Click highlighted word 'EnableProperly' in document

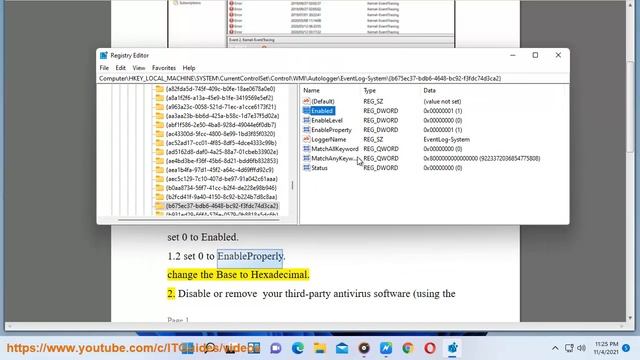[x=250, y=256]
